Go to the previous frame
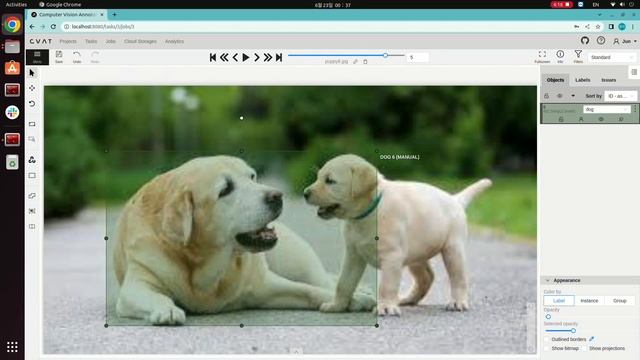 point(235,58)
